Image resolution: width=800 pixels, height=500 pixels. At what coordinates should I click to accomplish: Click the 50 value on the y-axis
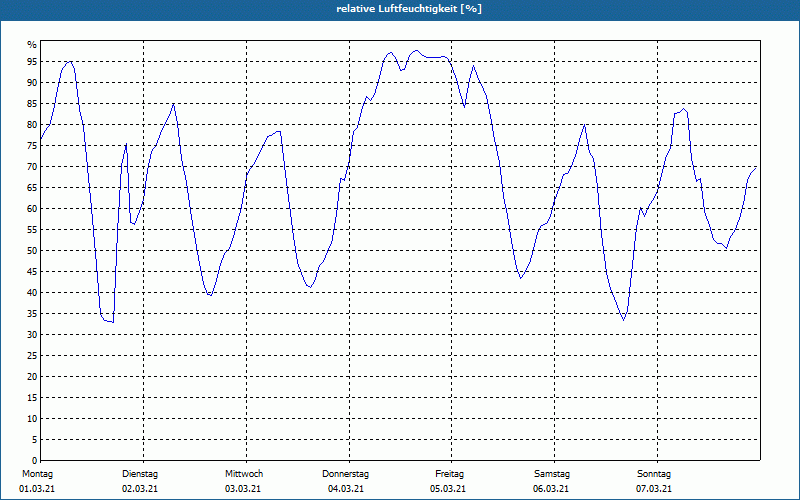(x=32, y=251)
